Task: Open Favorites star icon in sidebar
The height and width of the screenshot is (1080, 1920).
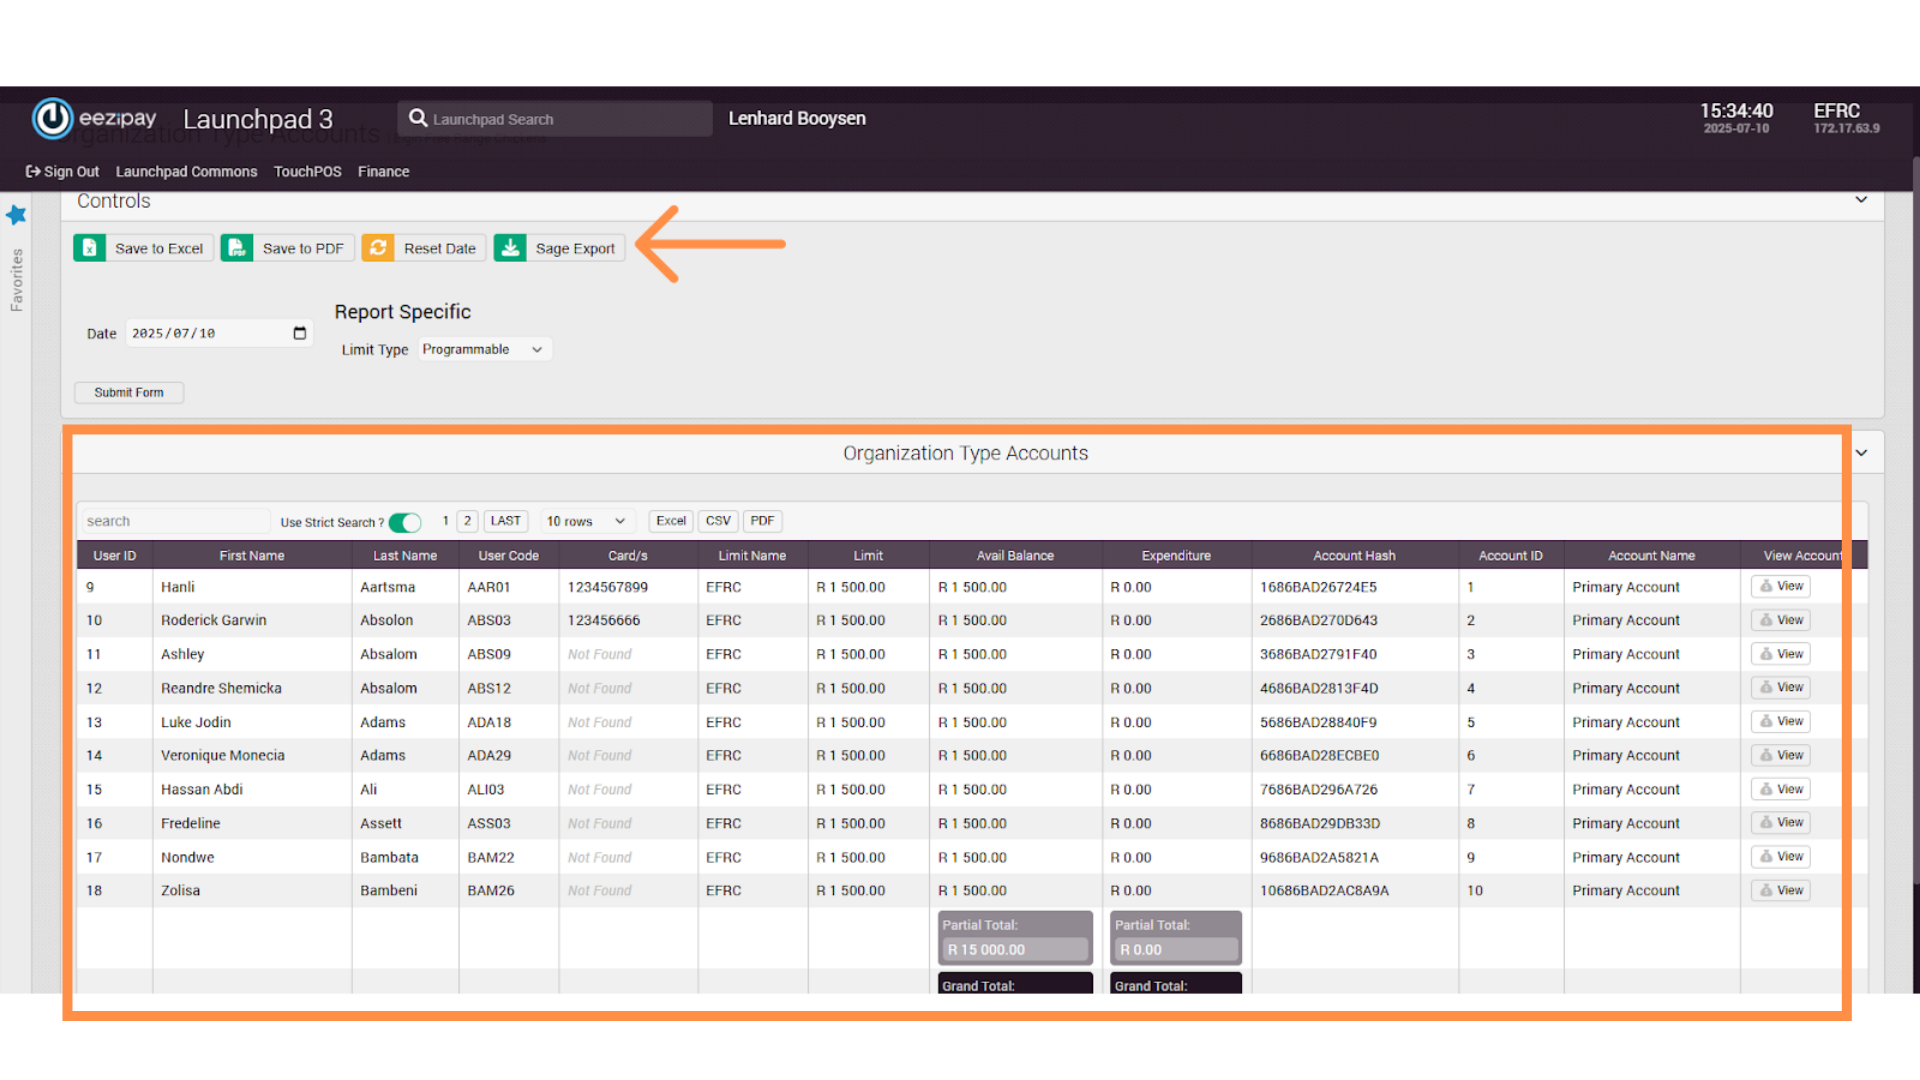Action: (16, 214)
